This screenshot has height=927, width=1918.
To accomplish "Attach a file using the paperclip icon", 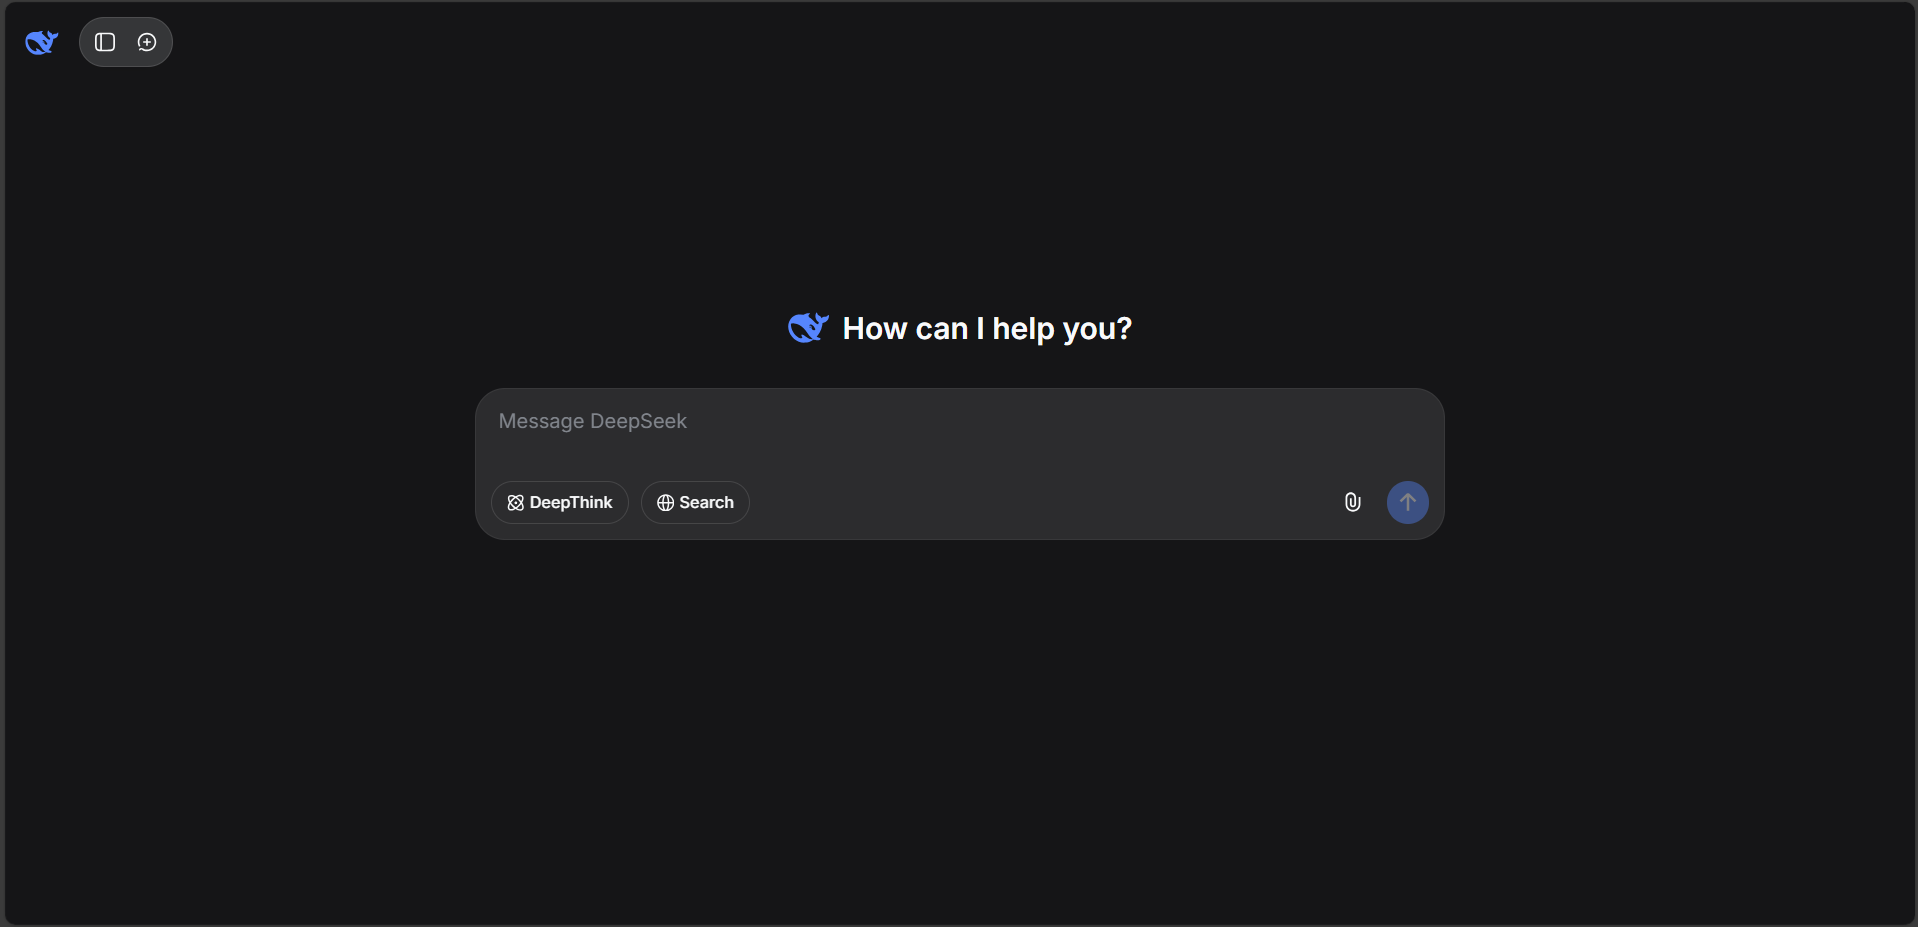I will (1352, 502).
